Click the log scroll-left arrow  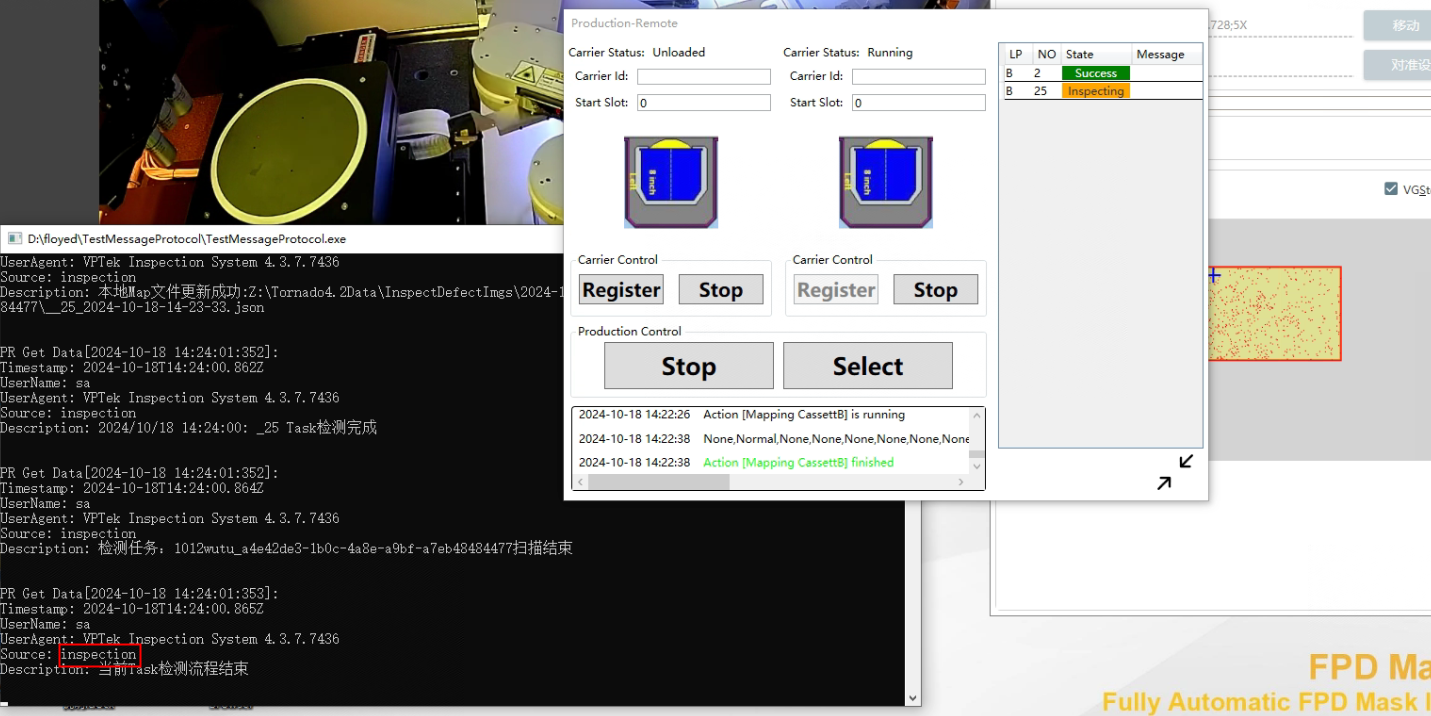tap(580, 482)
